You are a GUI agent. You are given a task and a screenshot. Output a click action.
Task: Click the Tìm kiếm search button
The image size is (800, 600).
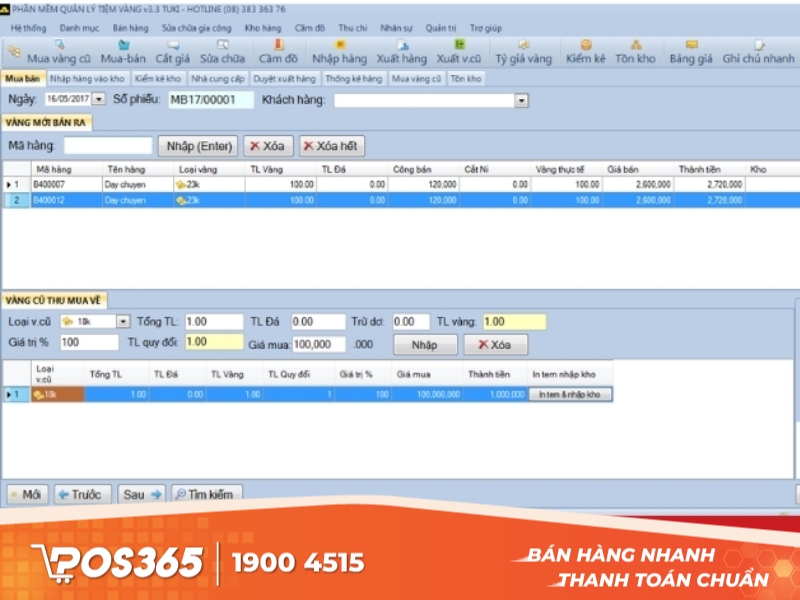tap(203, 494)
